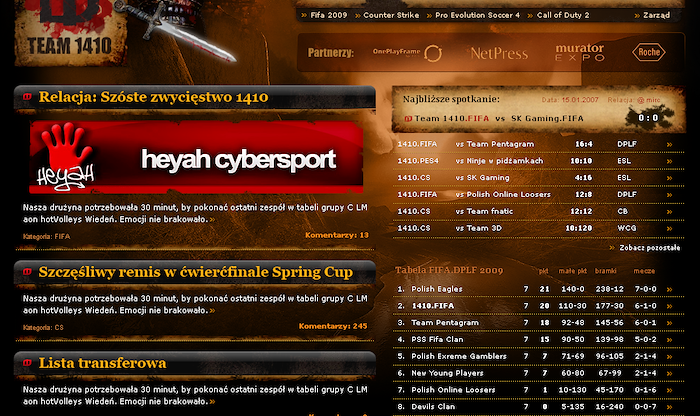Open arrow for Polish Eagles table row

coord(669,289)
